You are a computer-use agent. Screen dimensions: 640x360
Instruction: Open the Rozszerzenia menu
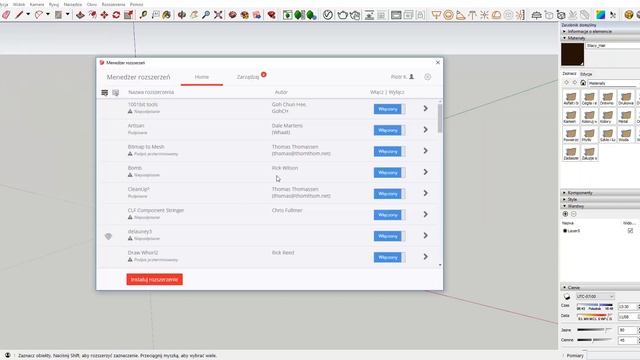tap(113, 4)
